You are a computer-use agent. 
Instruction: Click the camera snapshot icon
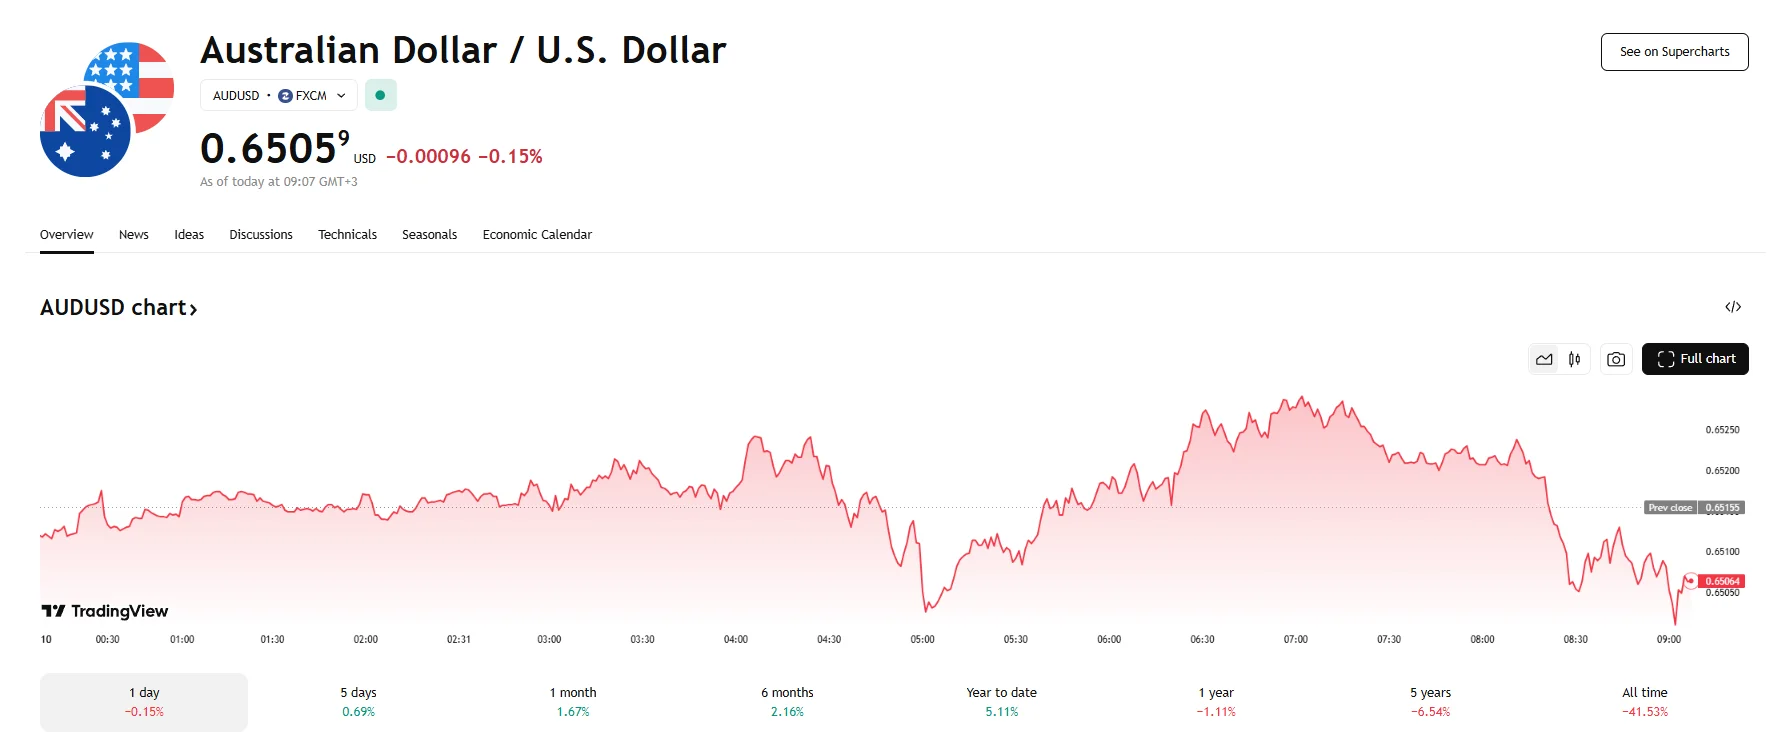1616,359
